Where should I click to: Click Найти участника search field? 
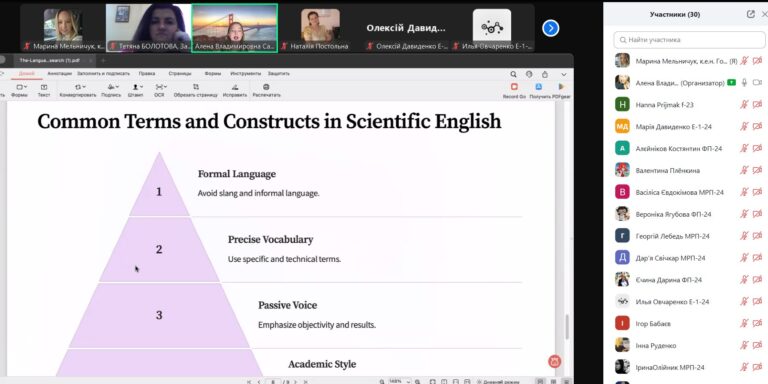pos(689,40)
